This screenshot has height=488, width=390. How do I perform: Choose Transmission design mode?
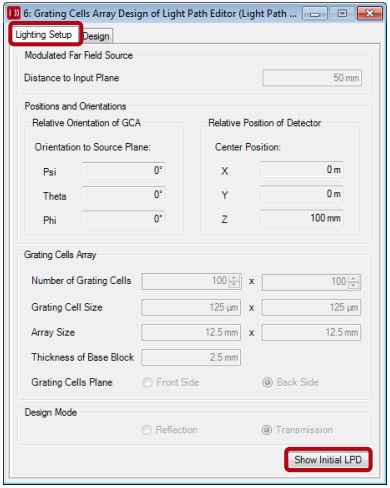267,430
